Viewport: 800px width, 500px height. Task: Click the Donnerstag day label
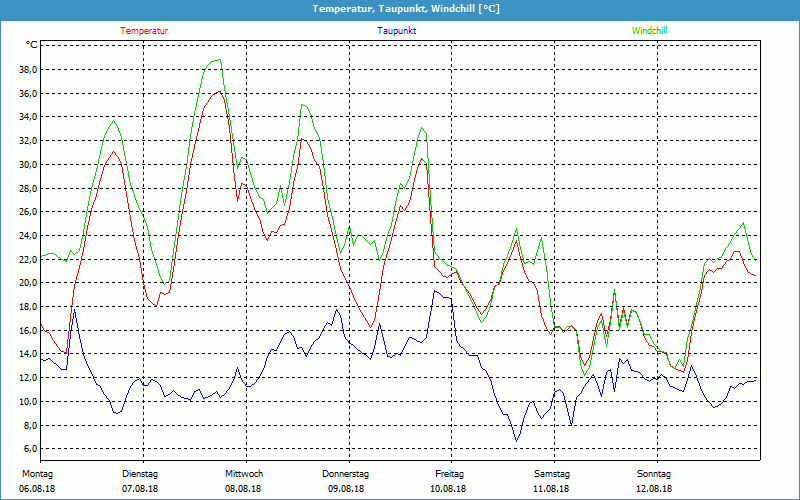pos(345,474)
